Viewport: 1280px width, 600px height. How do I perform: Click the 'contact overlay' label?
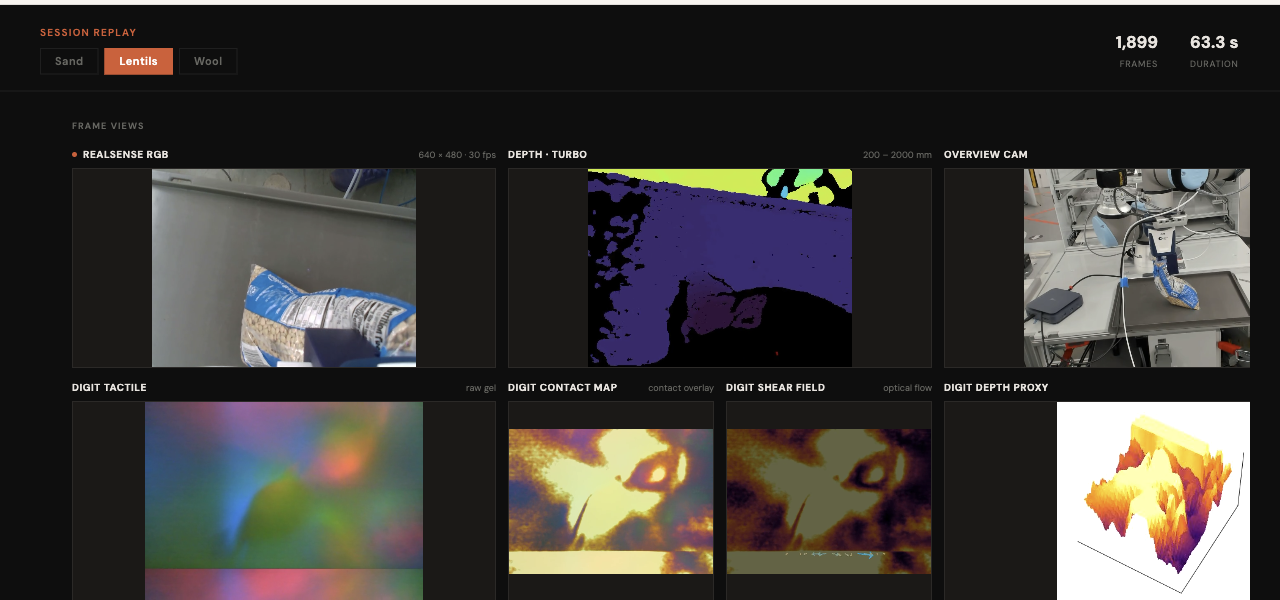pos(681,388)
